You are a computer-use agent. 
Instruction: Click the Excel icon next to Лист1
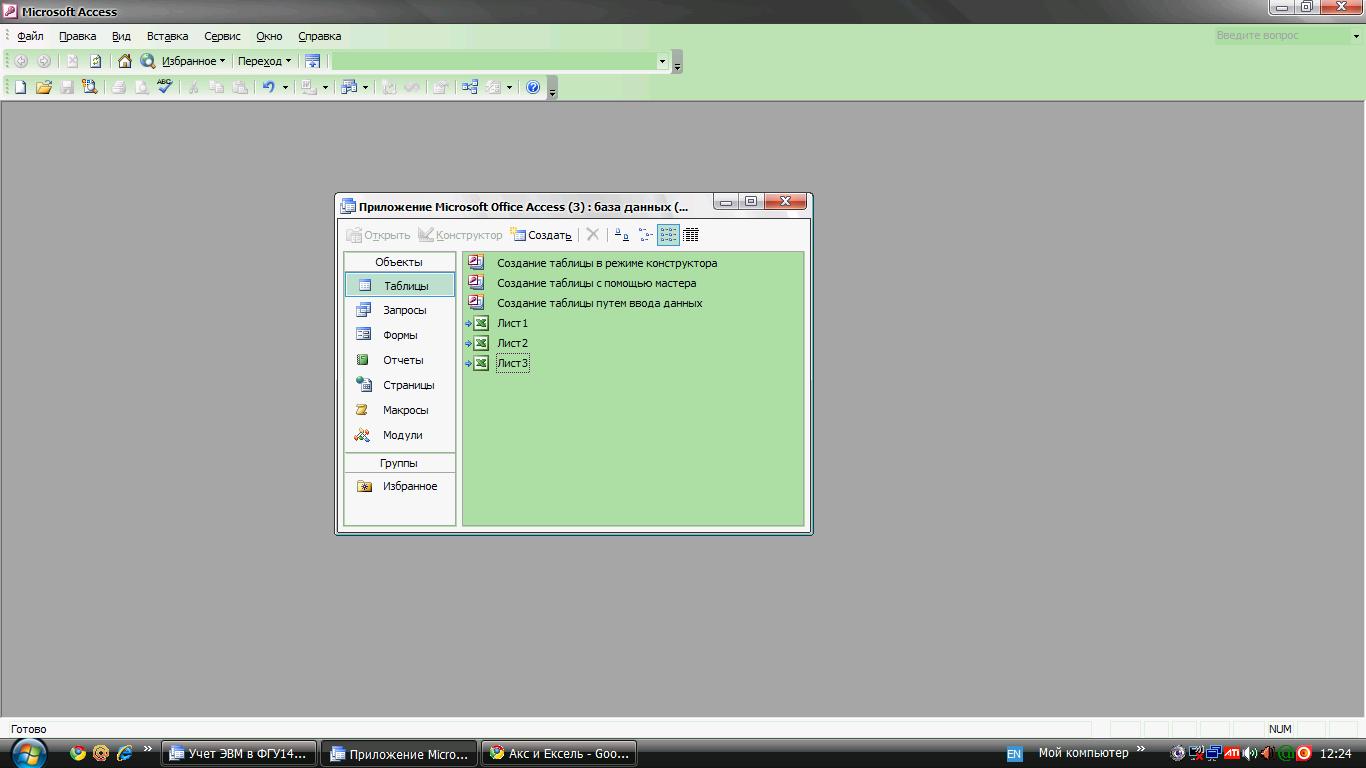pyautogui.click(x=481, y=323)
